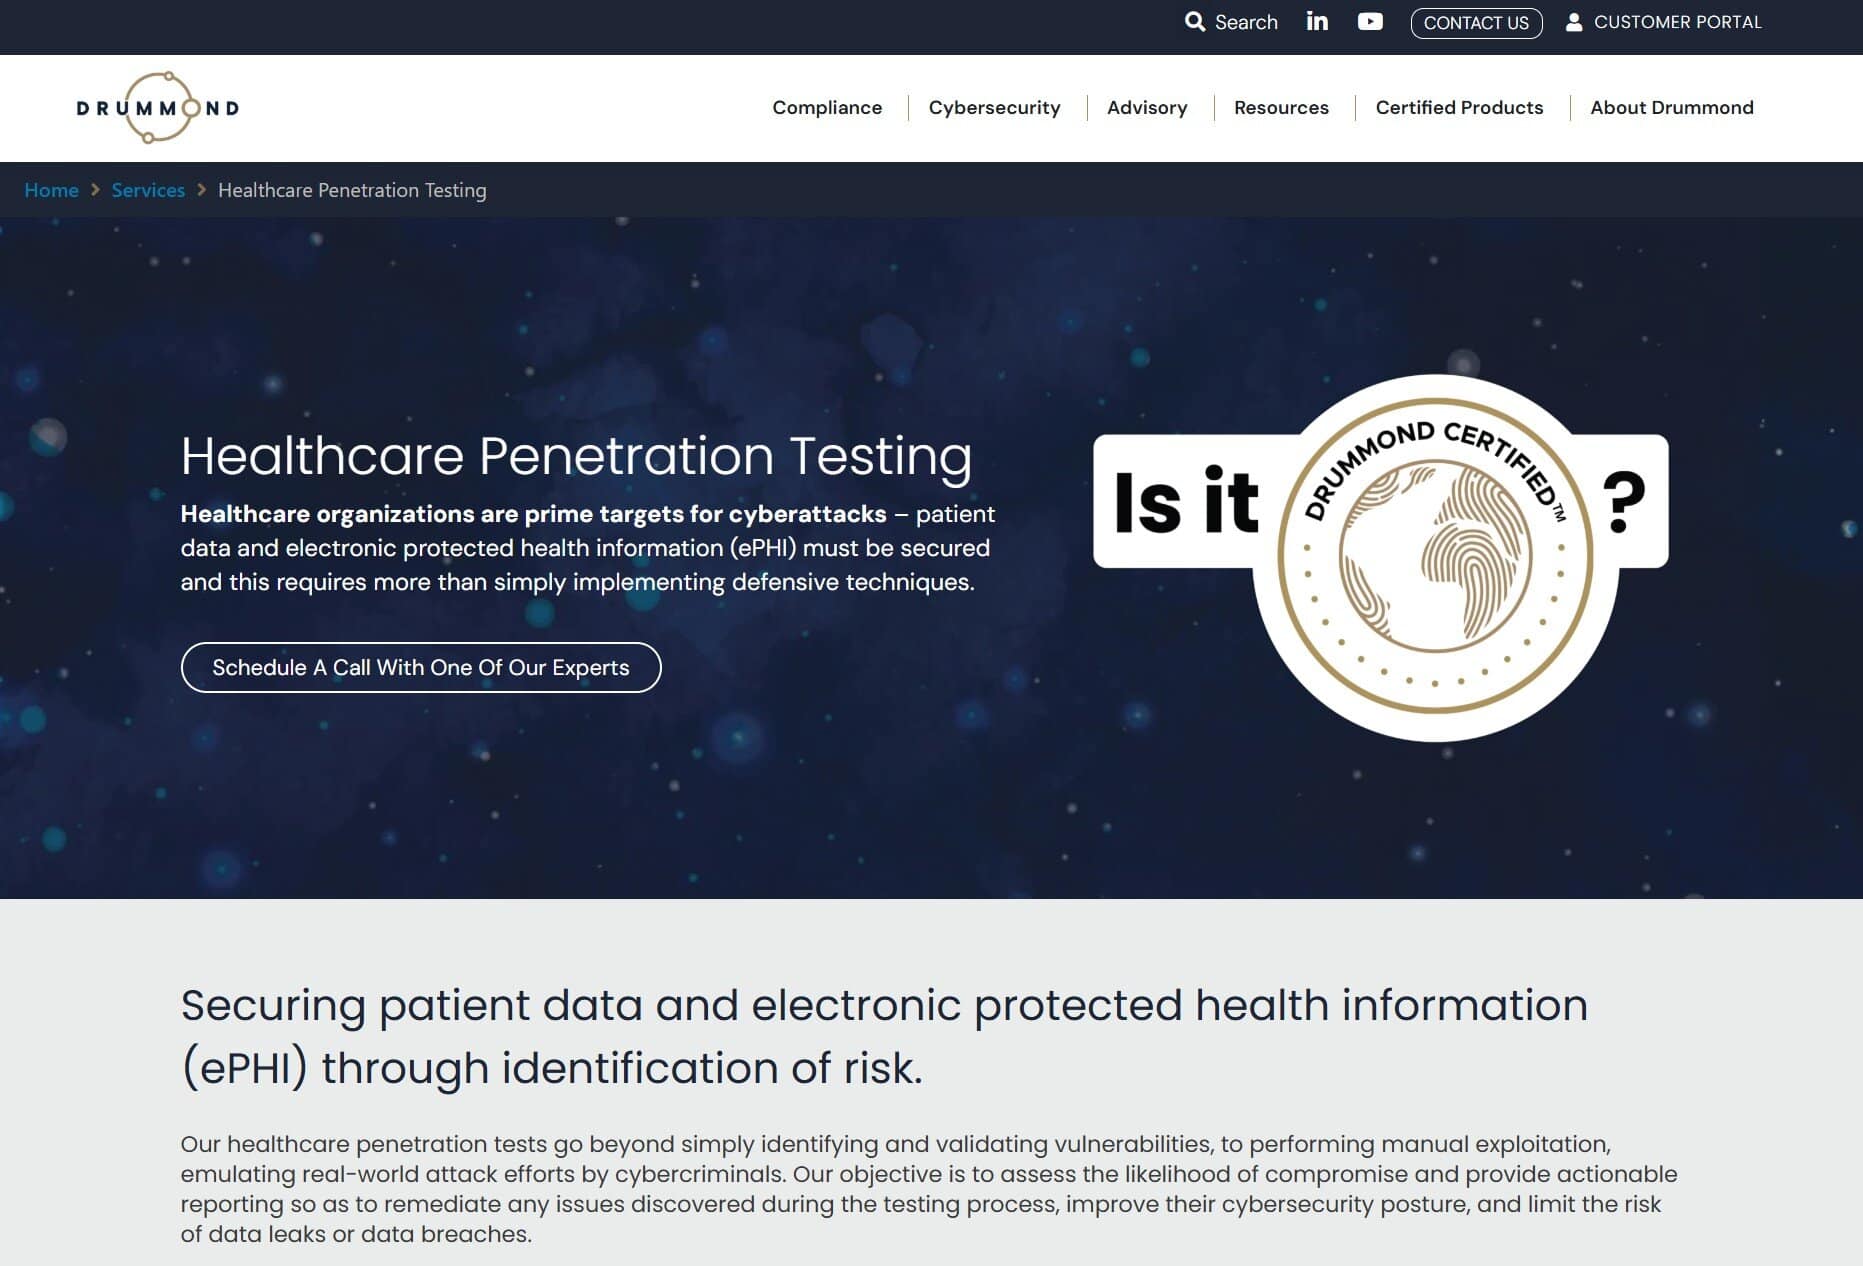Click the Search text label
This screenshot has width=1863, height=1266.
tap(1246, 22)
